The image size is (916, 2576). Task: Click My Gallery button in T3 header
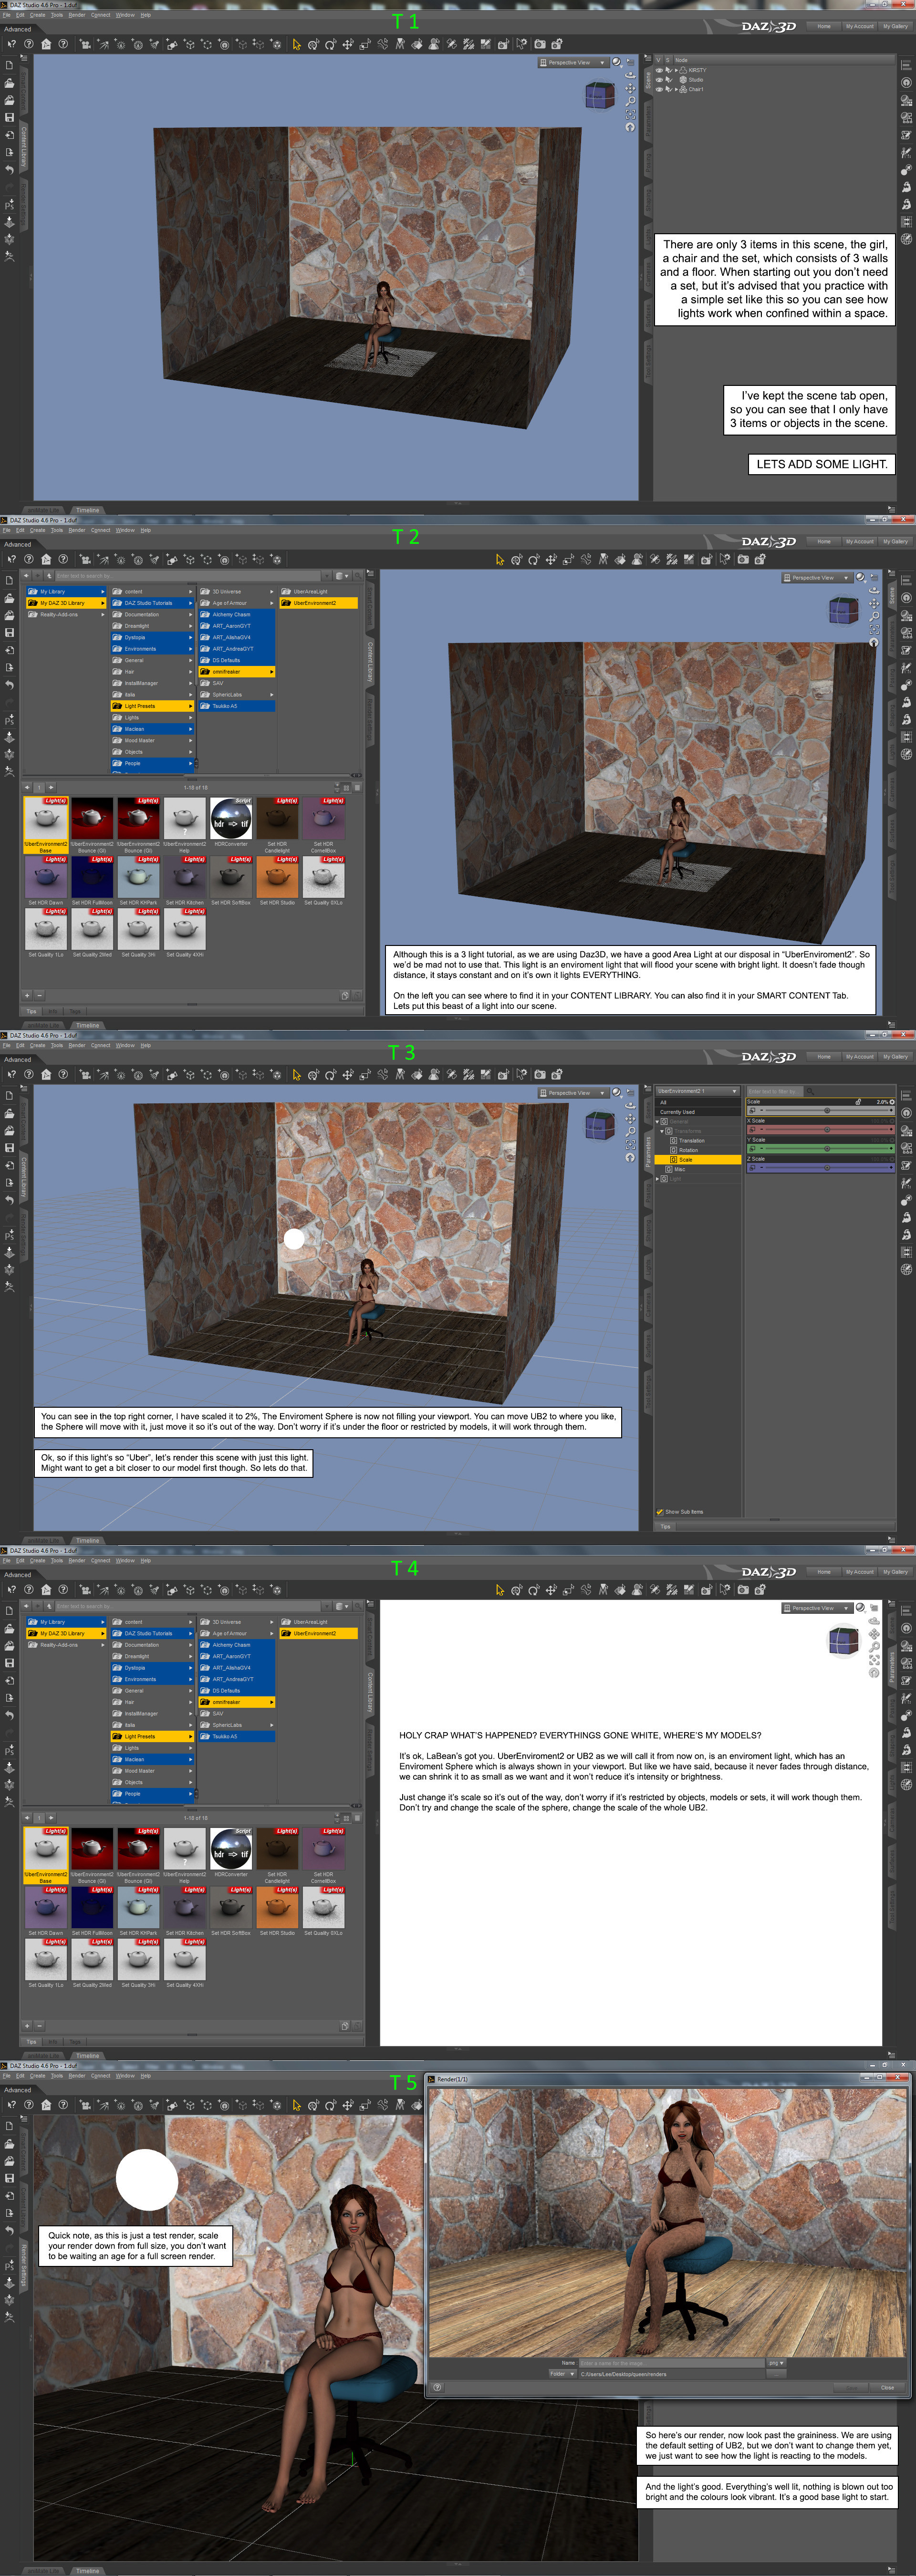[x=896, y=1057]
